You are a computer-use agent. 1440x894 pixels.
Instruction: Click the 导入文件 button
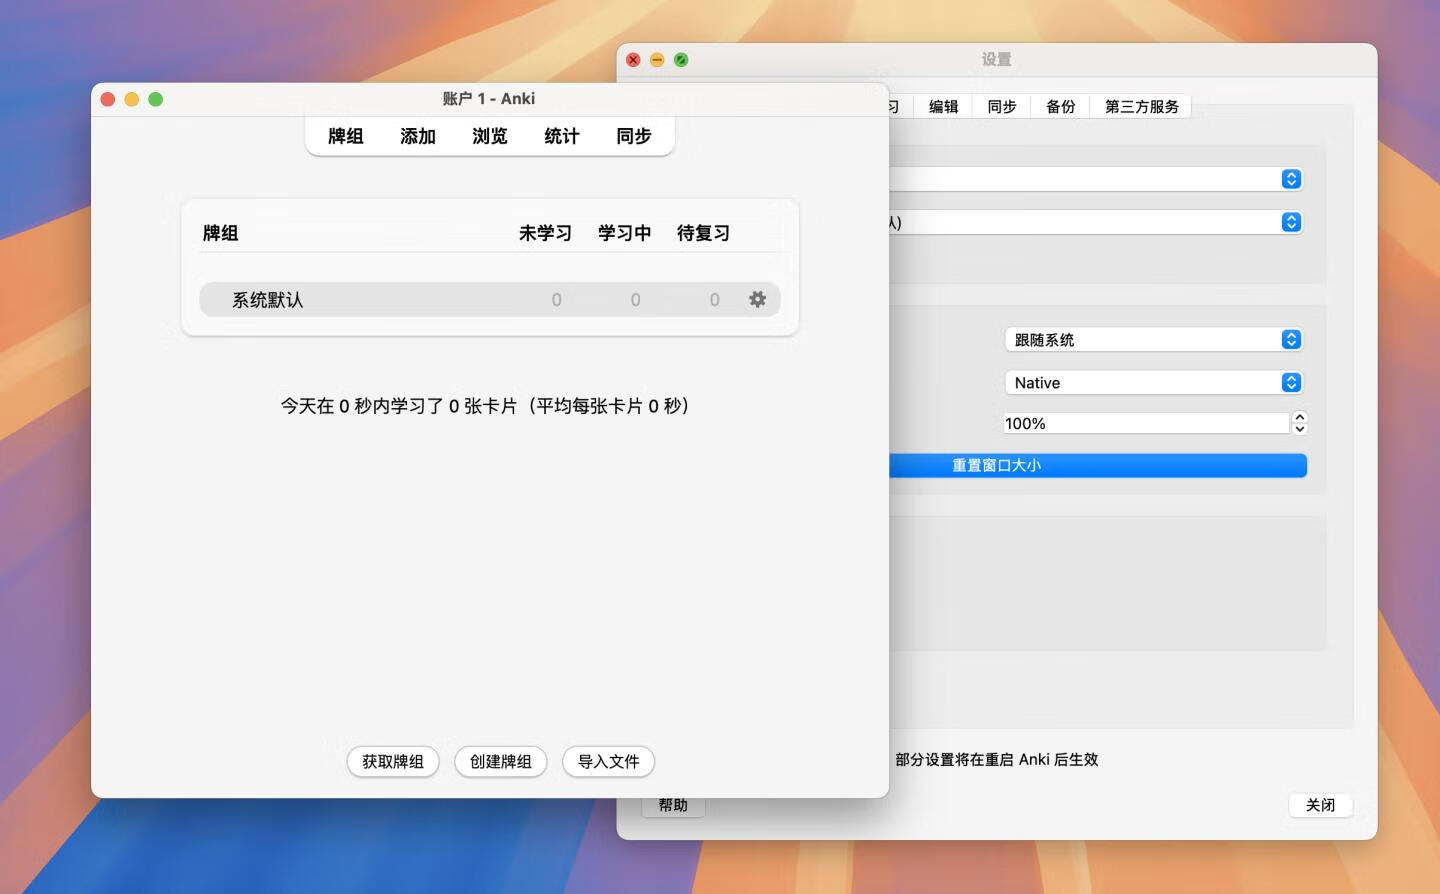point(609,761)
